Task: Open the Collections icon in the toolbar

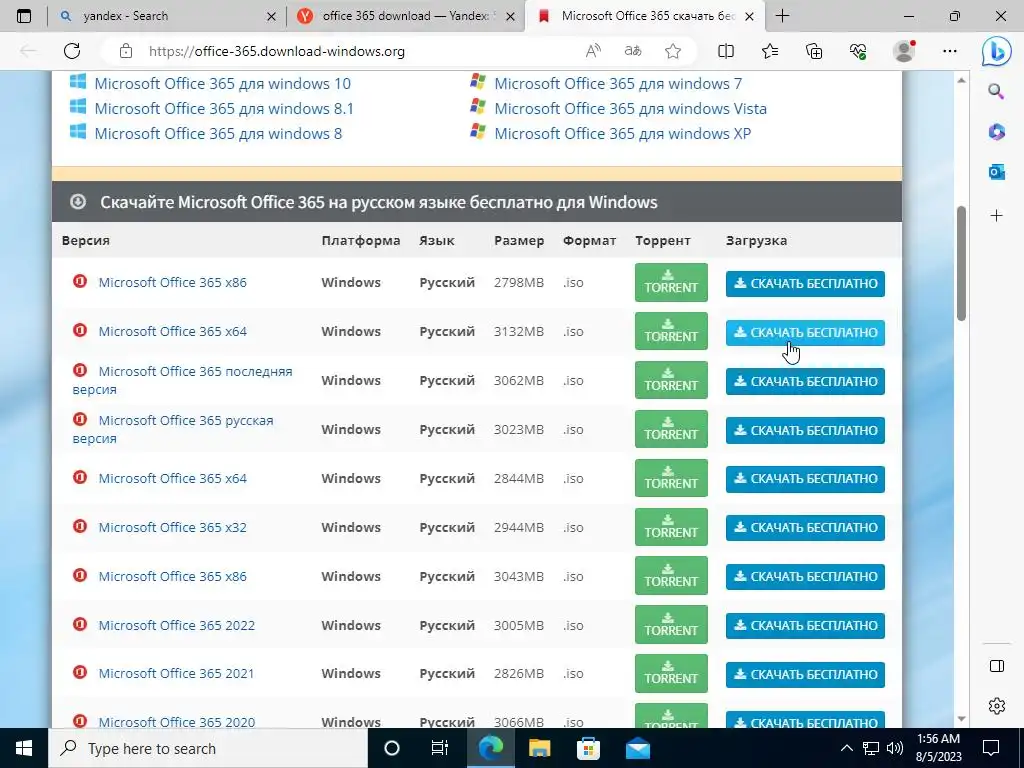Action: coord(814,51)
